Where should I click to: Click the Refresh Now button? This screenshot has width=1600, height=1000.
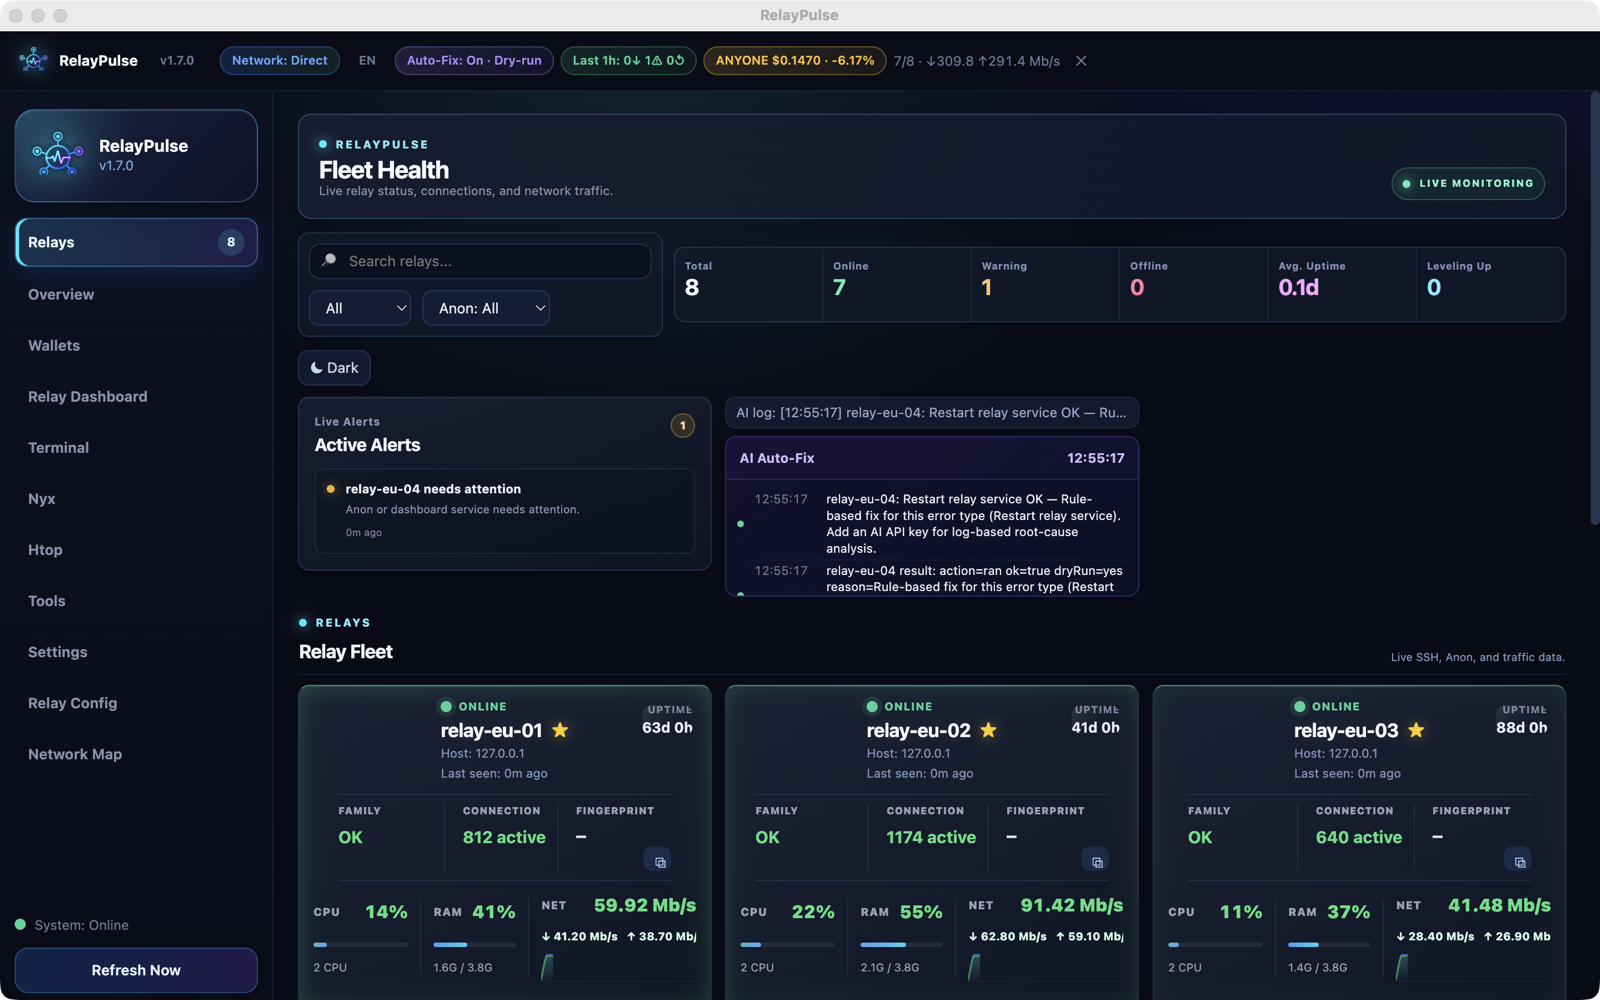click(x=136, y=970)
